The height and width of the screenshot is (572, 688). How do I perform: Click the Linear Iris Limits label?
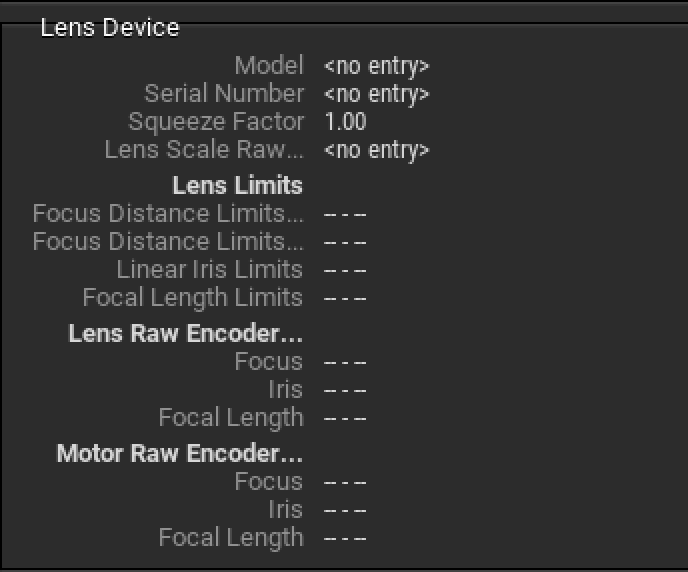pos(209,270)
